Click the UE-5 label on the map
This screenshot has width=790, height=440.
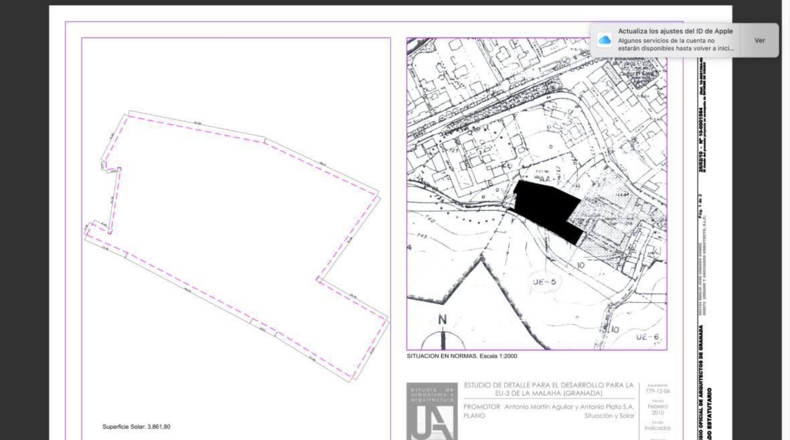[x=544, y=282]
